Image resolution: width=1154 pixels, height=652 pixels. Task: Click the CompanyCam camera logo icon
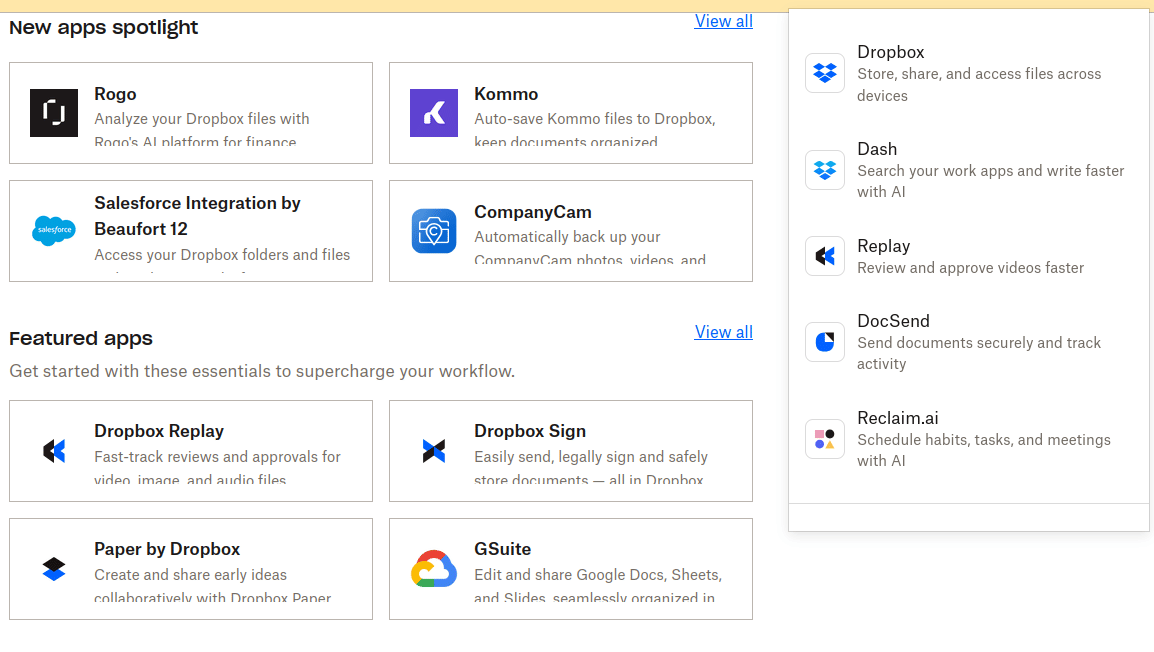(433, 230)
